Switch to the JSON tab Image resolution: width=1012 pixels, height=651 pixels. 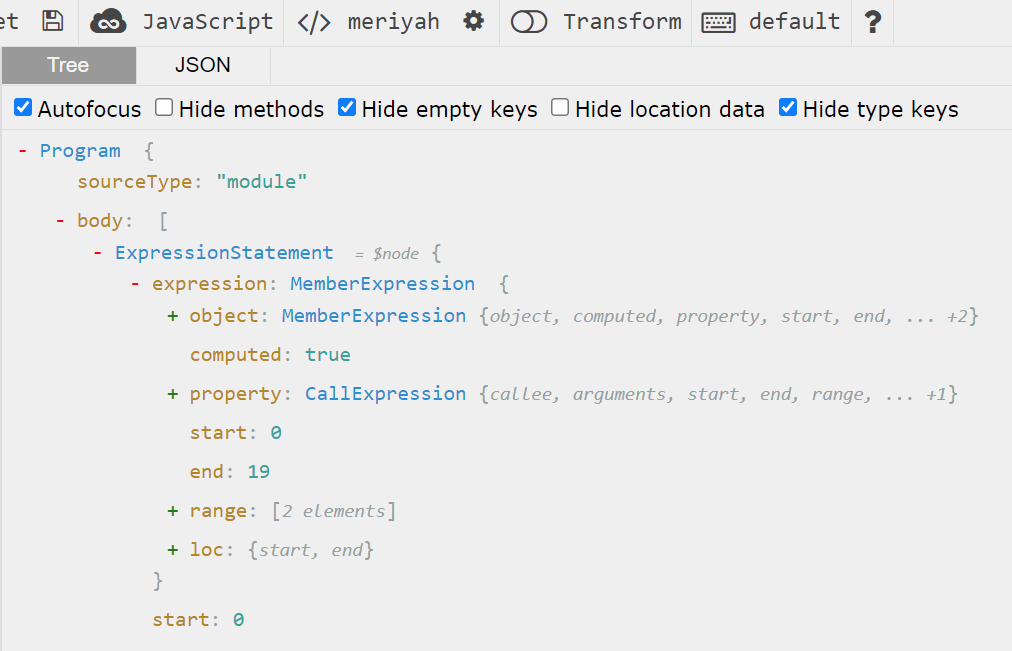[x=202, y=65]
